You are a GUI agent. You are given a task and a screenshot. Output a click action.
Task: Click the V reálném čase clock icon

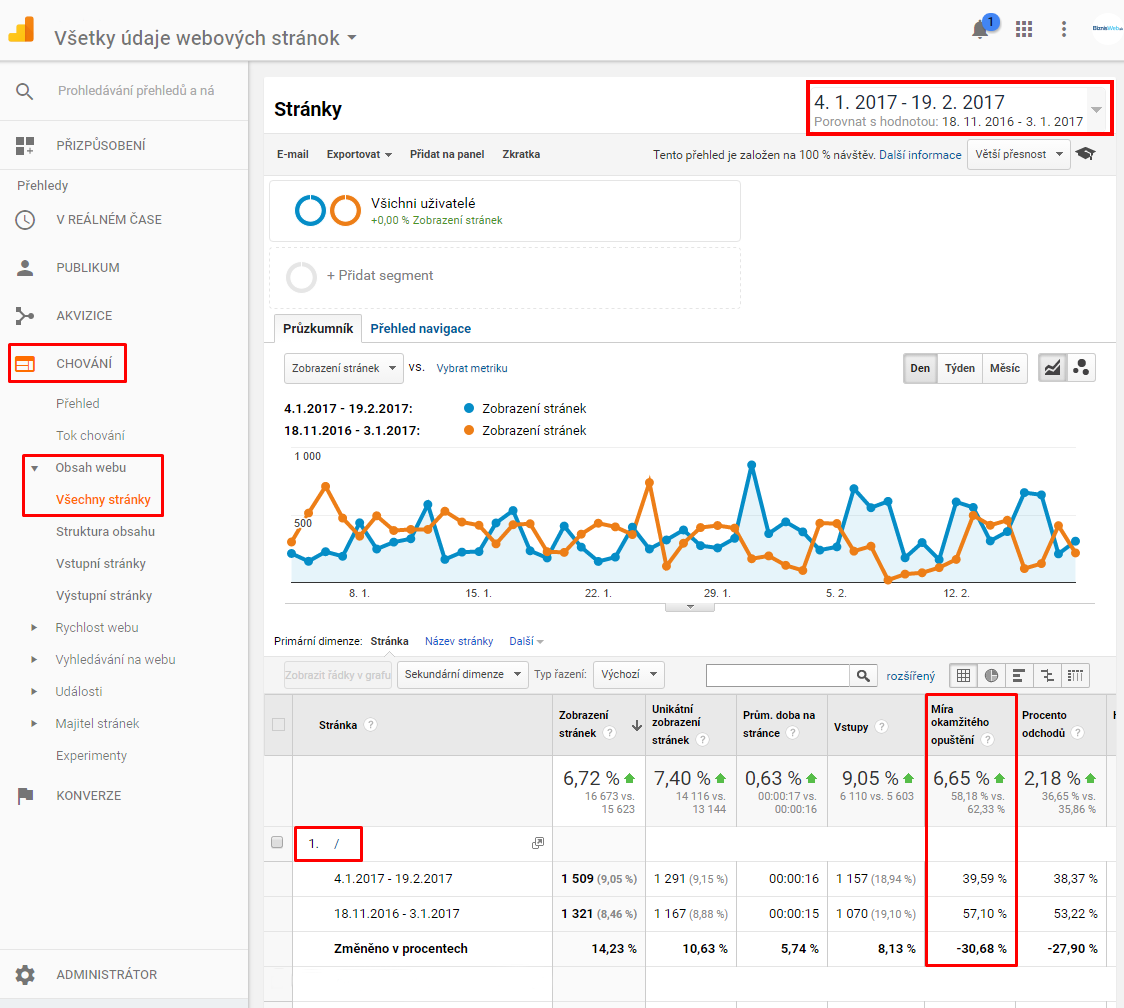[x=25, y=219]
